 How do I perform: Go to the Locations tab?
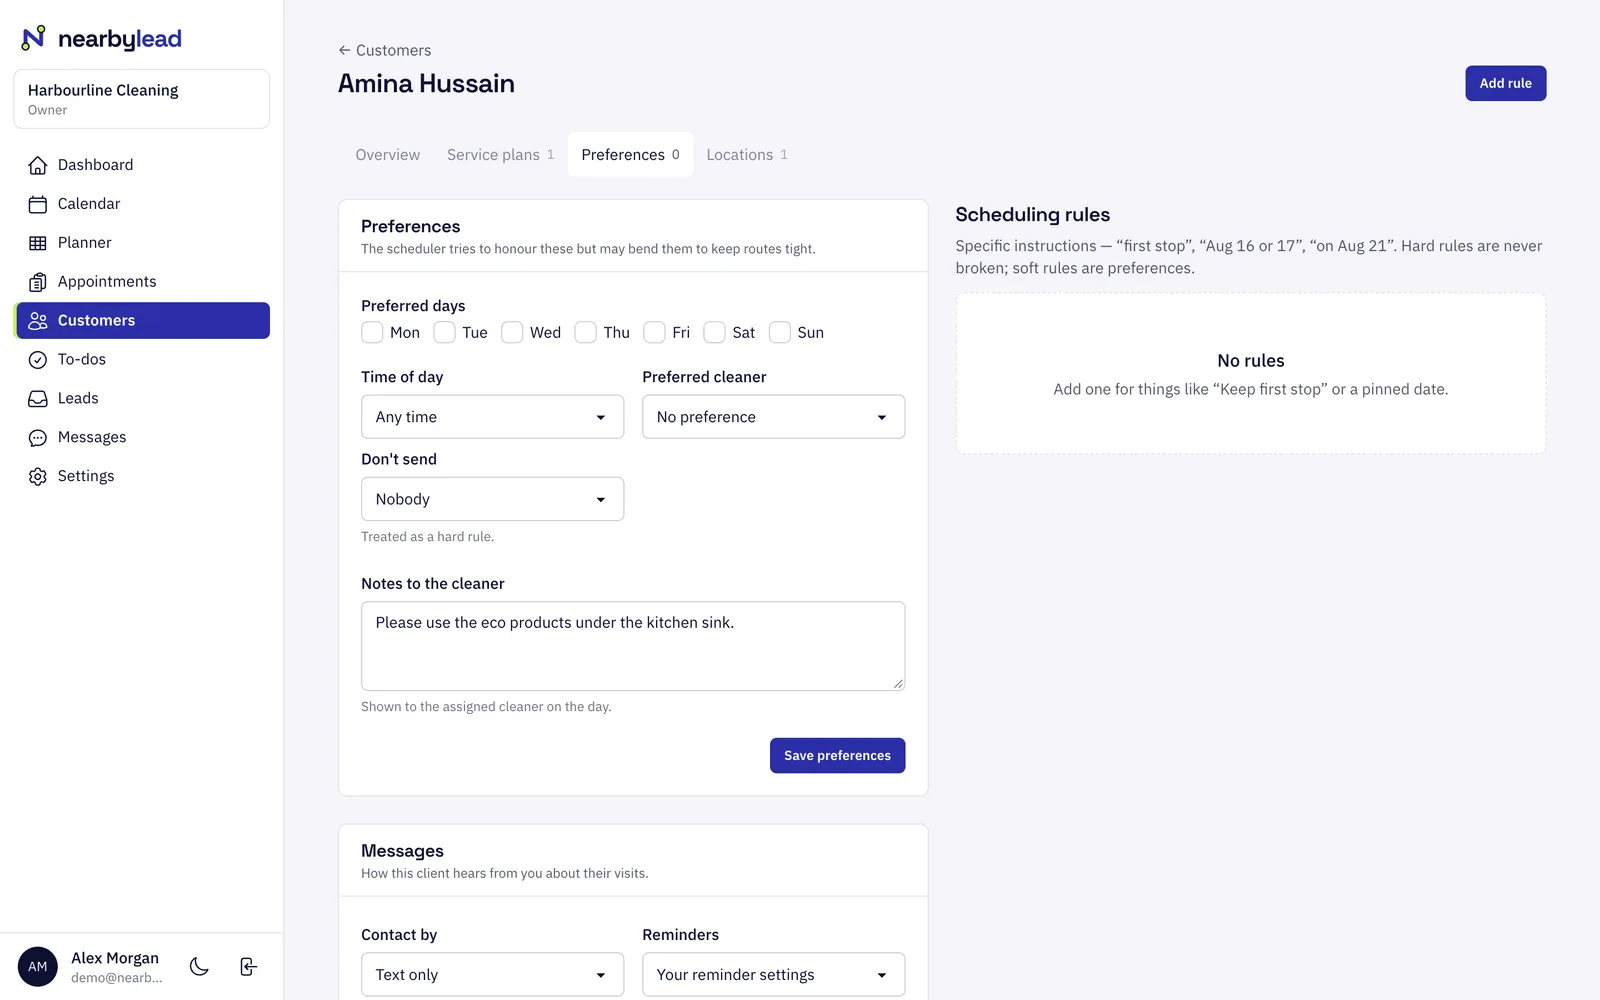coord(747,155)
